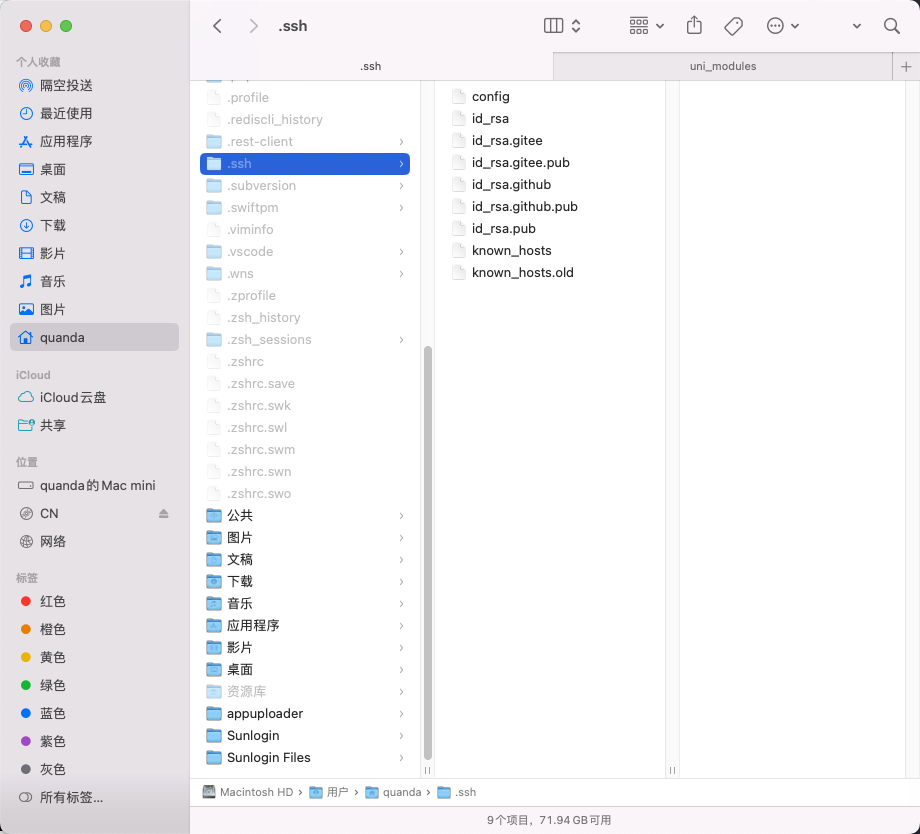Select the Sunlogin folder

(305, 736)
